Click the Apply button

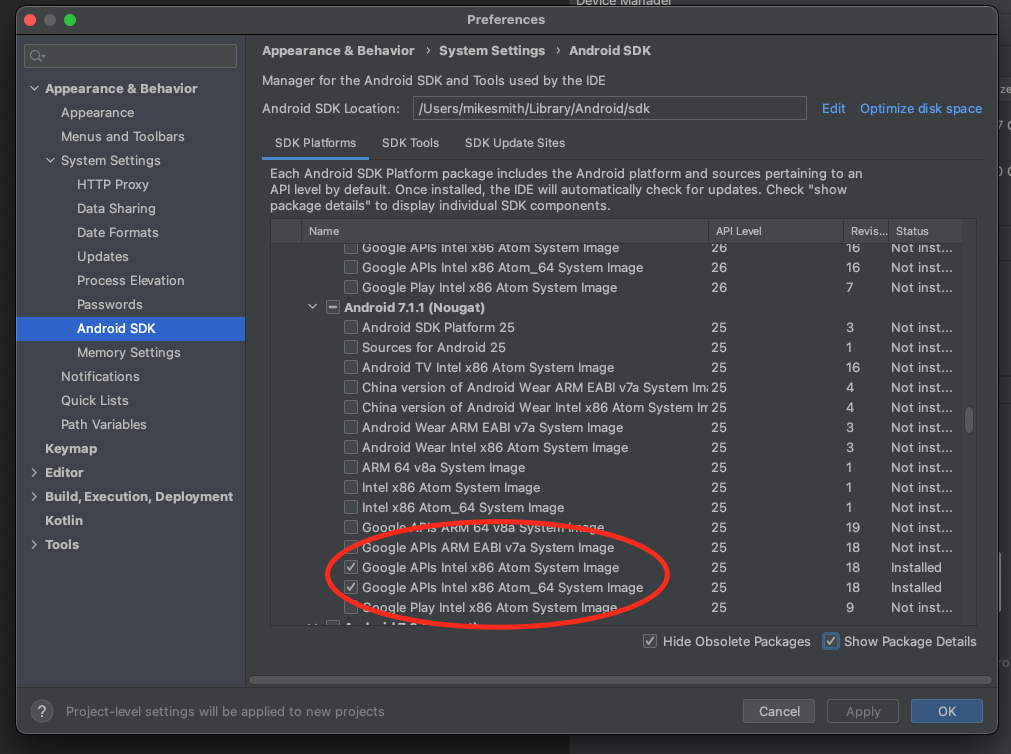point(863,711)
